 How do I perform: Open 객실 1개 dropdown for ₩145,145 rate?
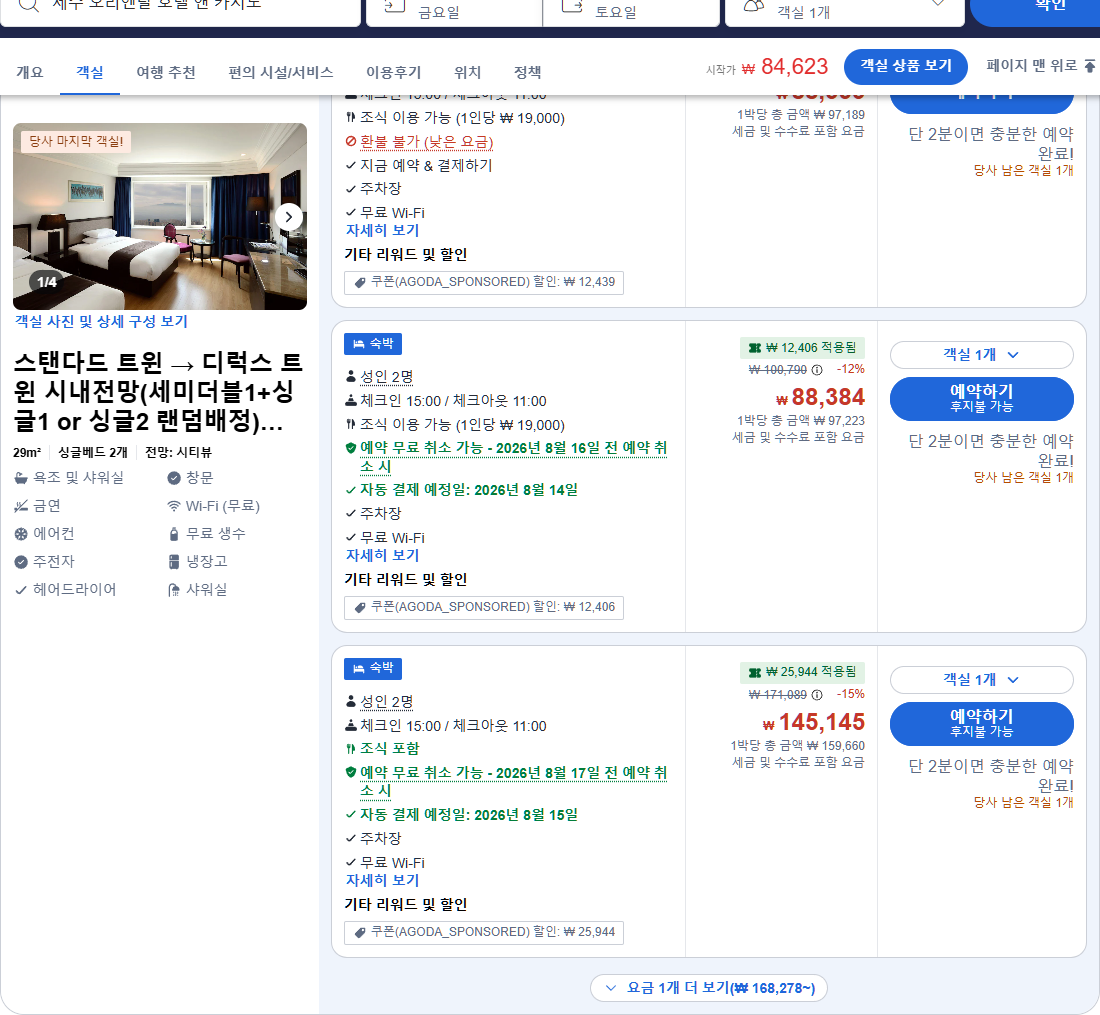tap(981, 680)
